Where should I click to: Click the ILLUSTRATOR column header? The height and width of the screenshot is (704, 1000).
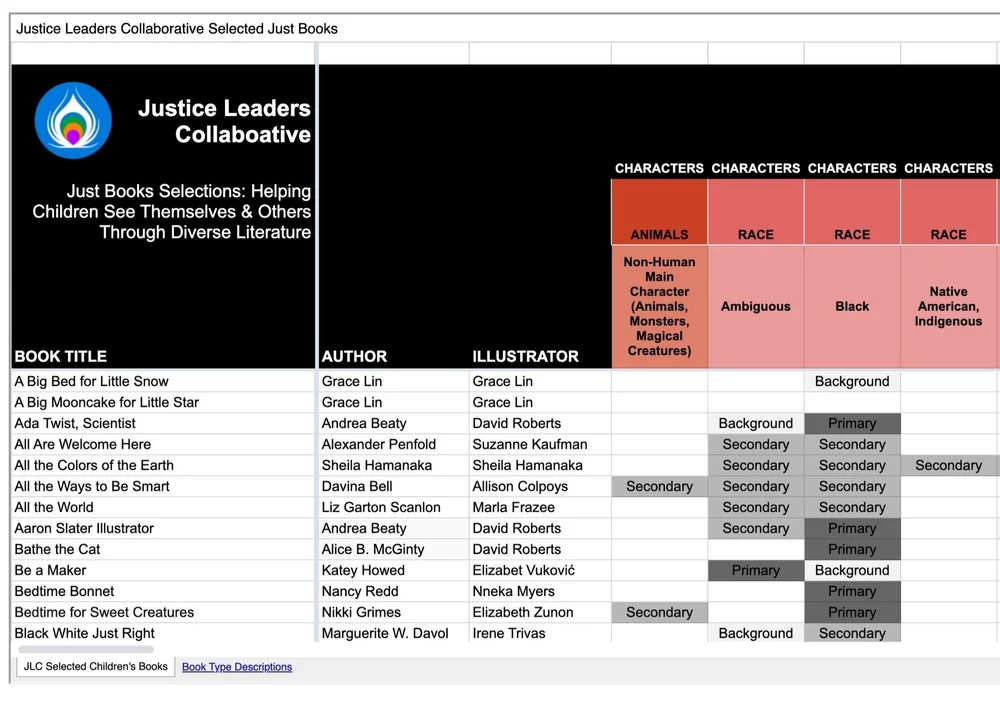click(526, 356)
